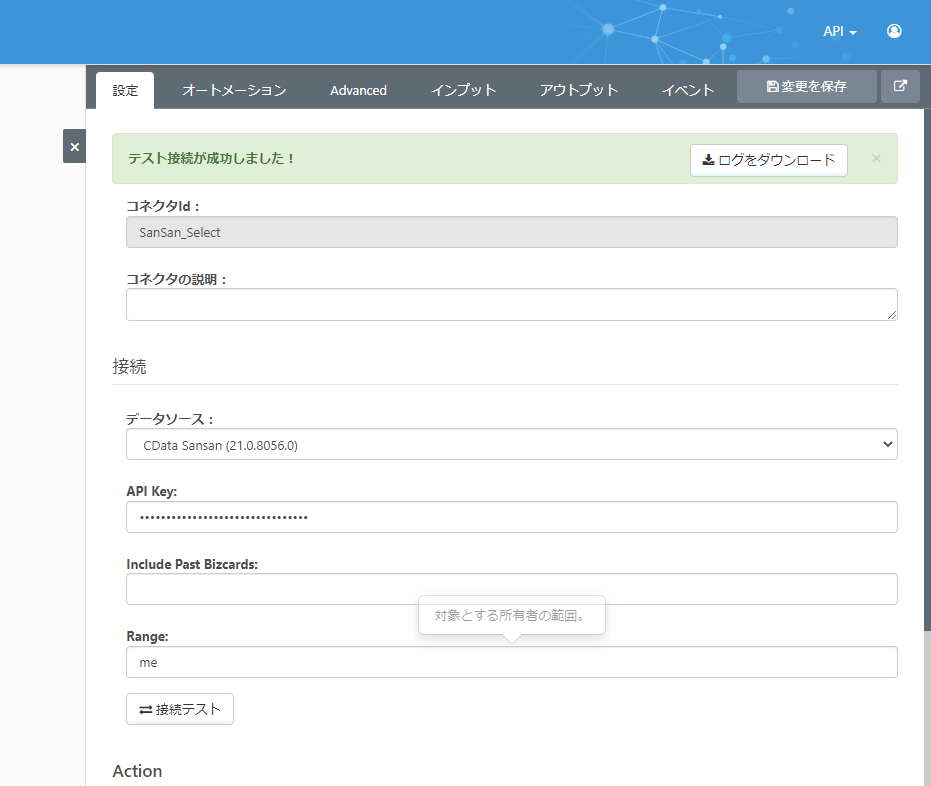The height and width of the screenshot is (786, 931).
Task: Dismiss the test connection success alert
Action: (876, 159)
